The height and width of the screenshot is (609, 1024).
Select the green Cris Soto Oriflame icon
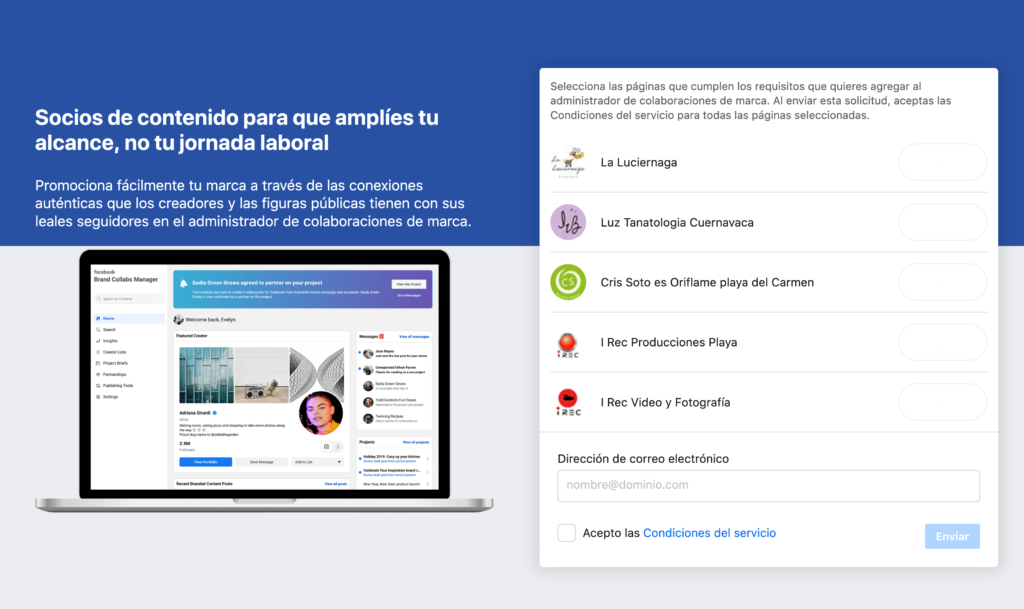pos(568,282)
